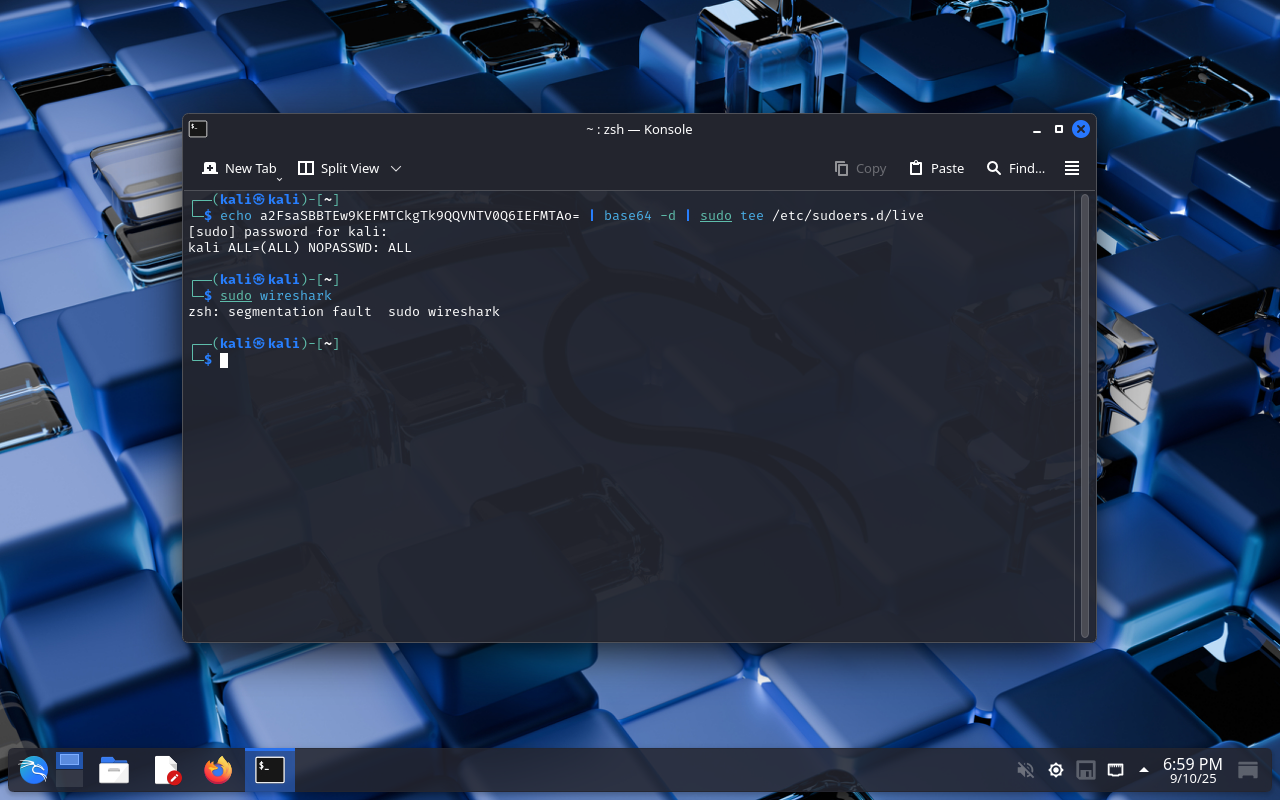Open the brightness tray icon
The width and height of the screenshot is (1280, 800).
[x=1055, y=770]
